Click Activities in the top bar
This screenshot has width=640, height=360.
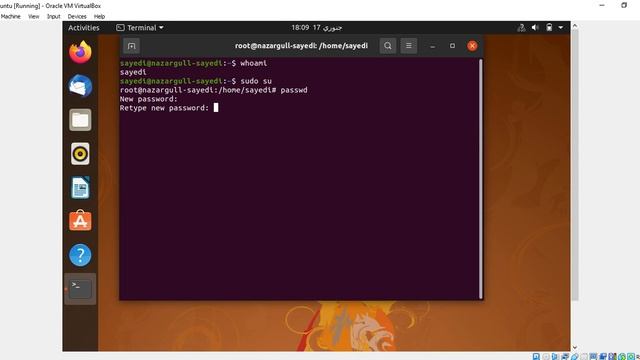(x=84, y=28)
